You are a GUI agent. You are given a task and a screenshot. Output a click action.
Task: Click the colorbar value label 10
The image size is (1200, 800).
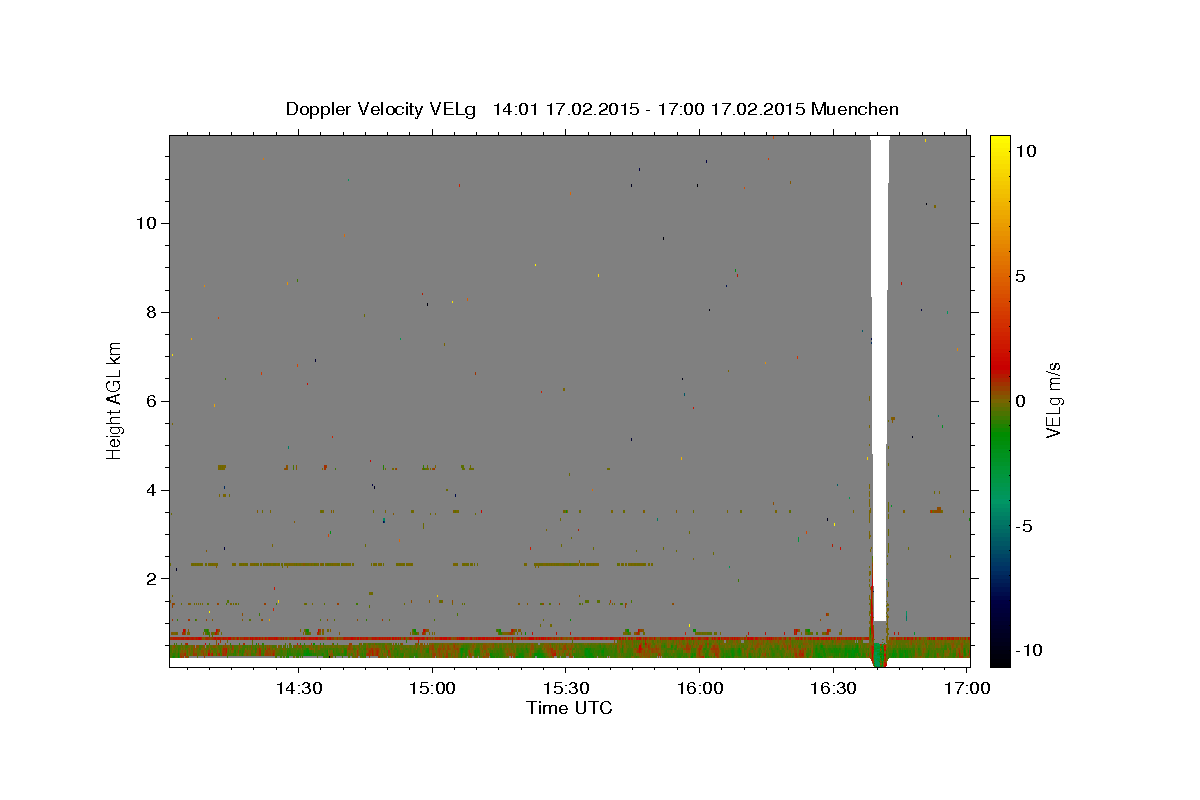tap(1025, 151)
